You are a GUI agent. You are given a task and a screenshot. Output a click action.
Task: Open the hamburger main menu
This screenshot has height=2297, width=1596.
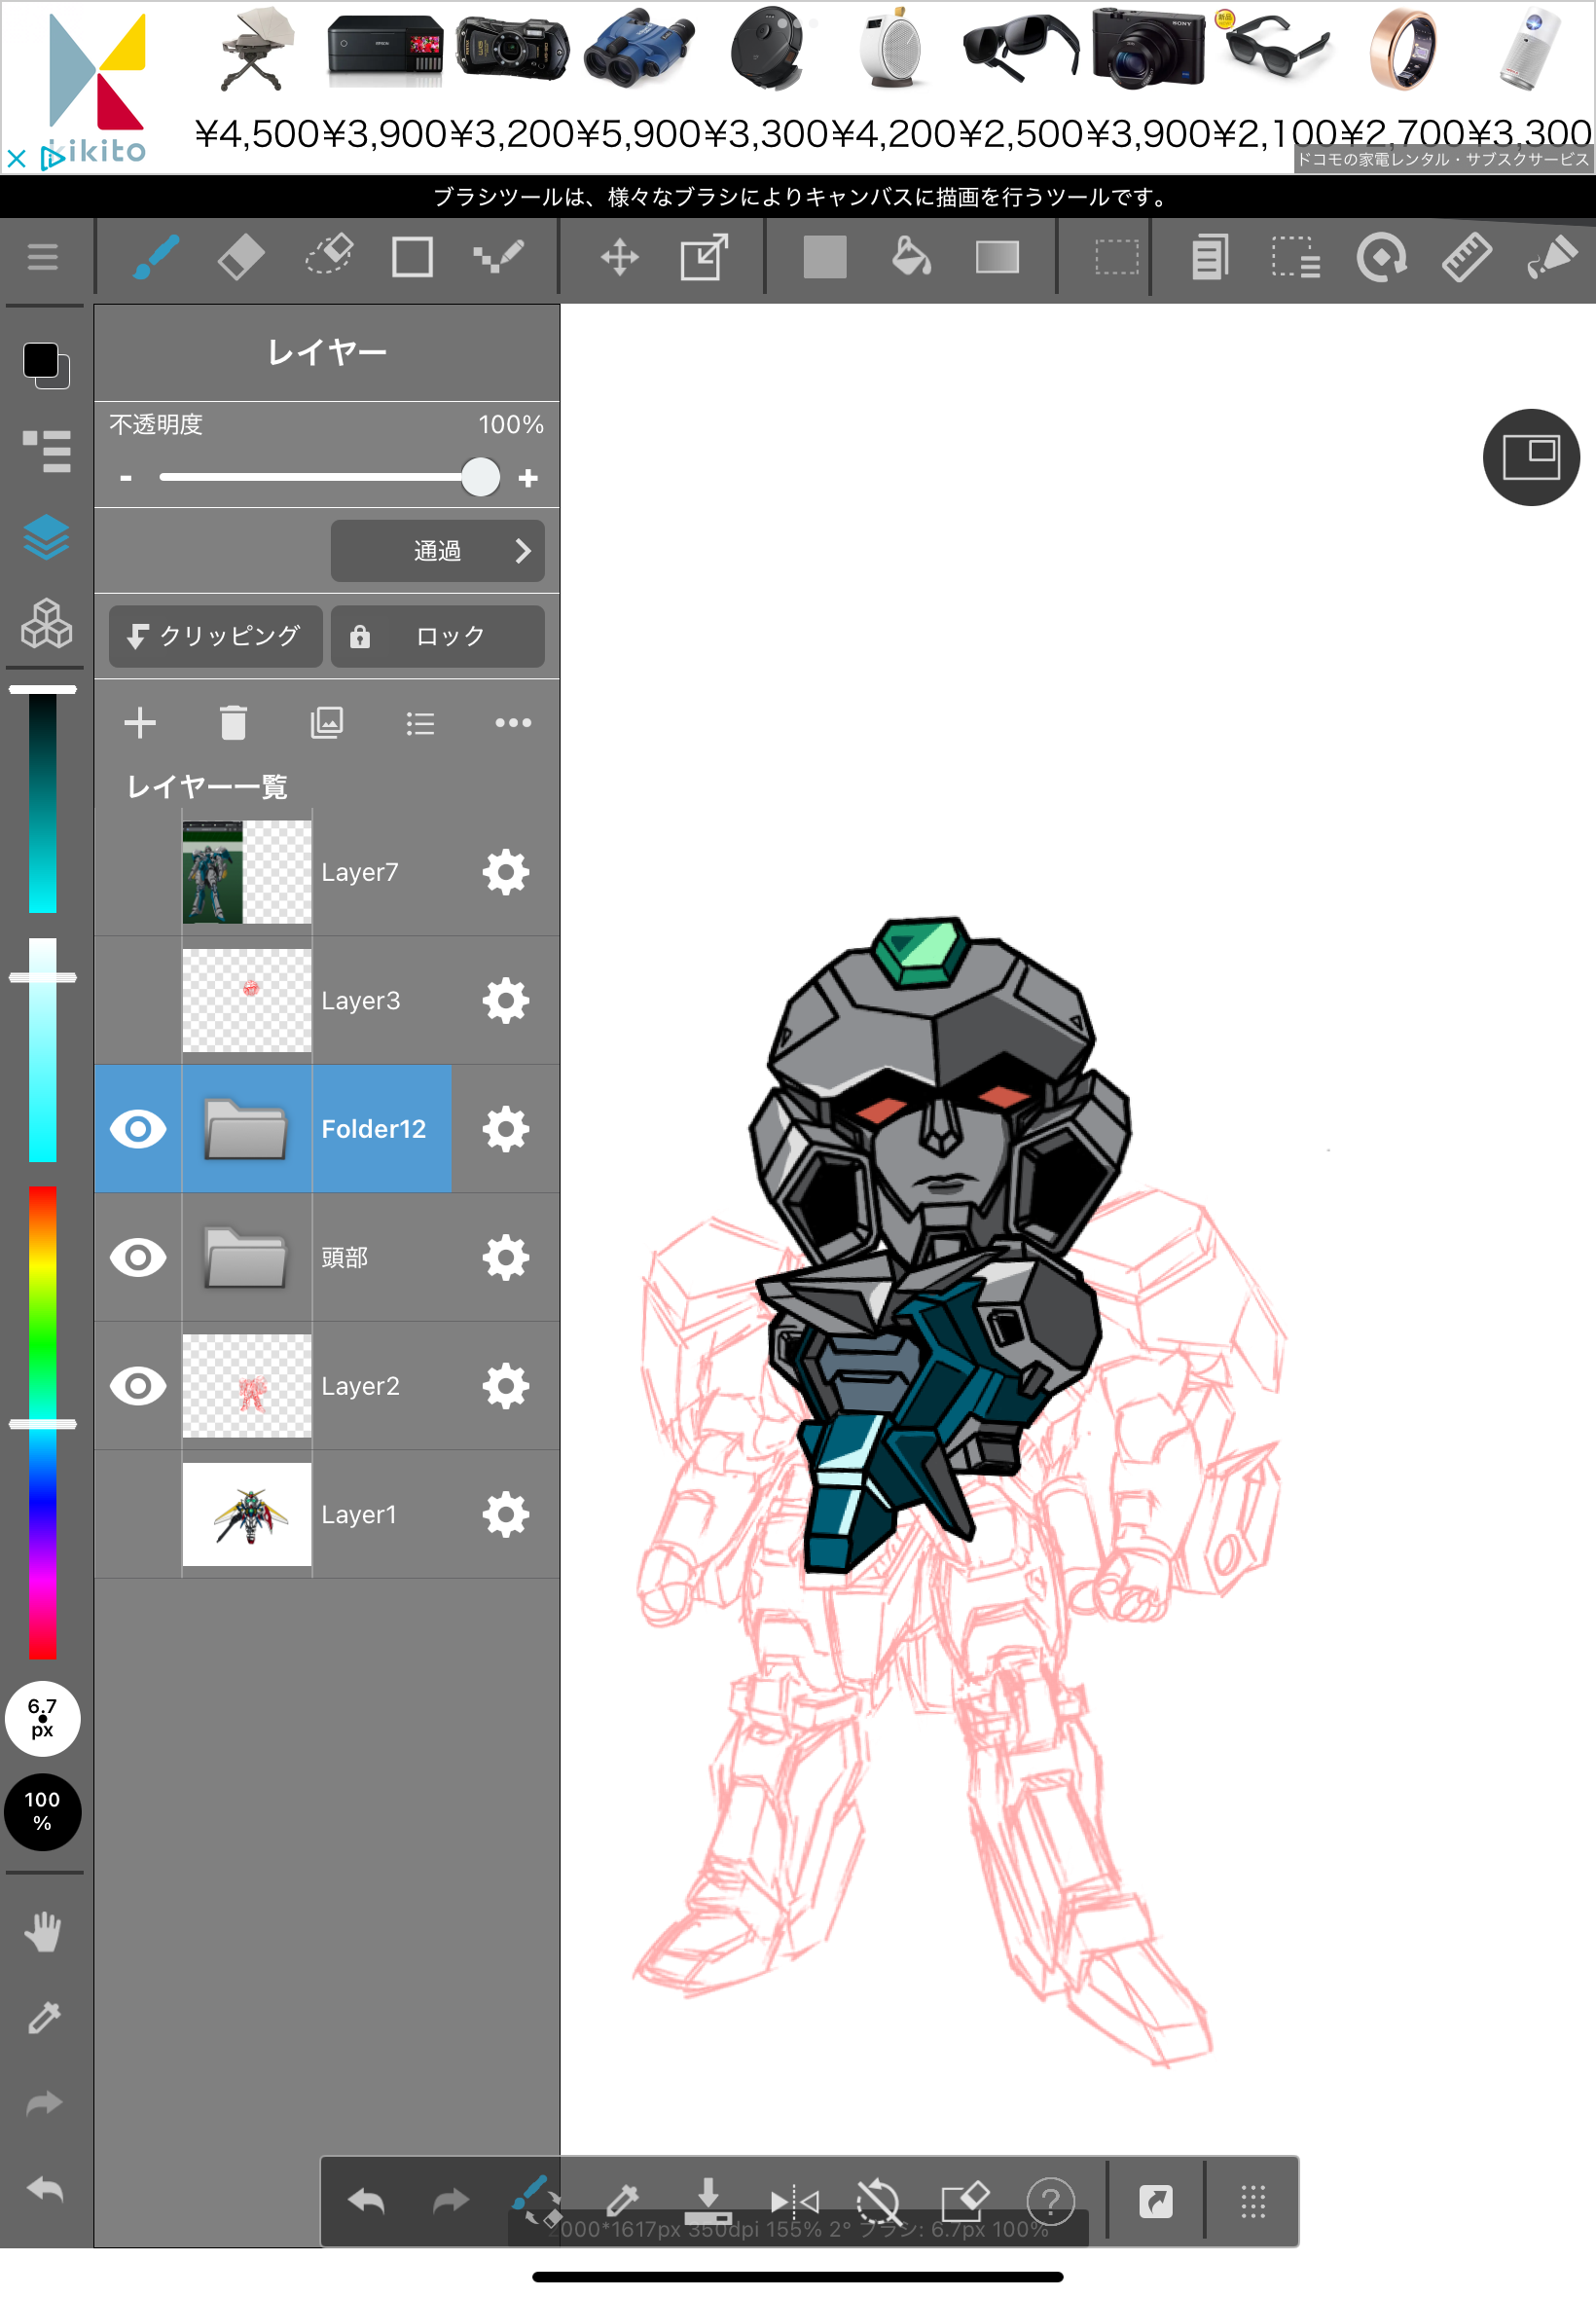43,258
